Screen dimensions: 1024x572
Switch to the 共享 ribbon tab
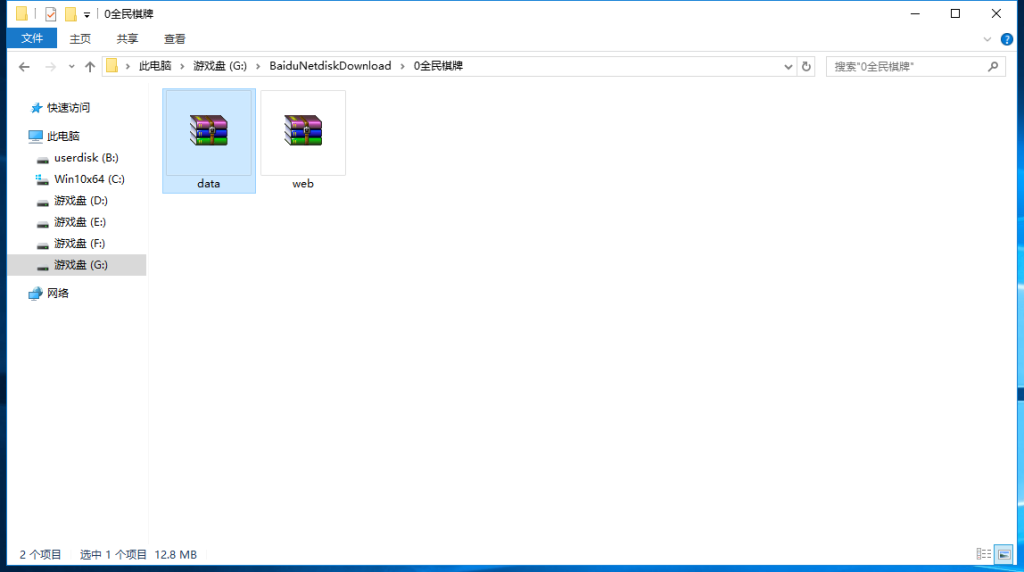(127, 39)
